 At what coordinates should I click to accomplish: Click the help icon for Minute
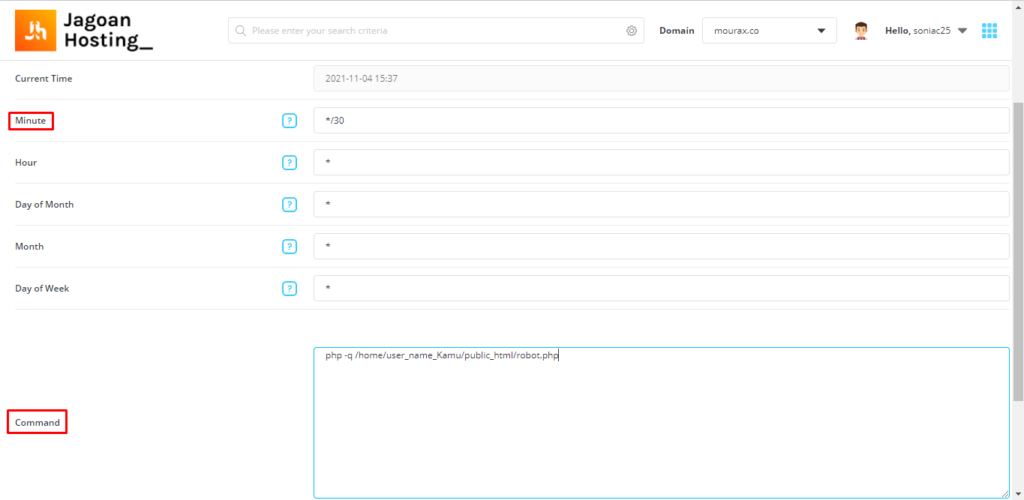(290, 121)
